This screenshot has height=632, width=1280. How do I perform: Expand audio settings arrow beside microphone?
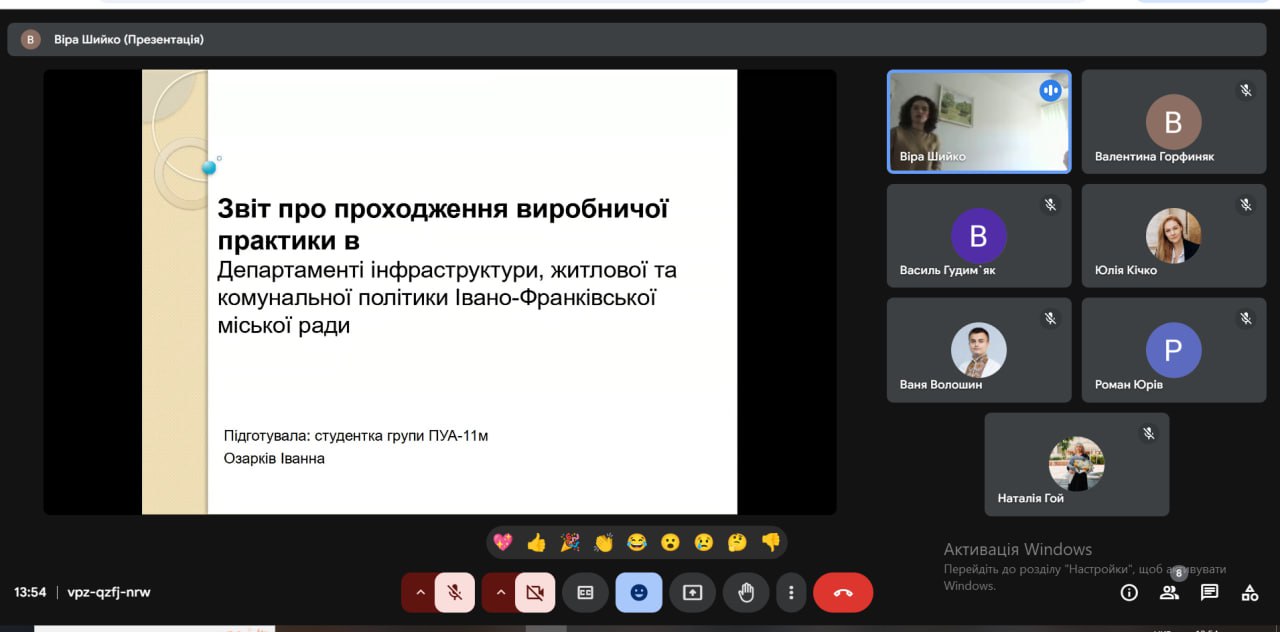point(420,592)
